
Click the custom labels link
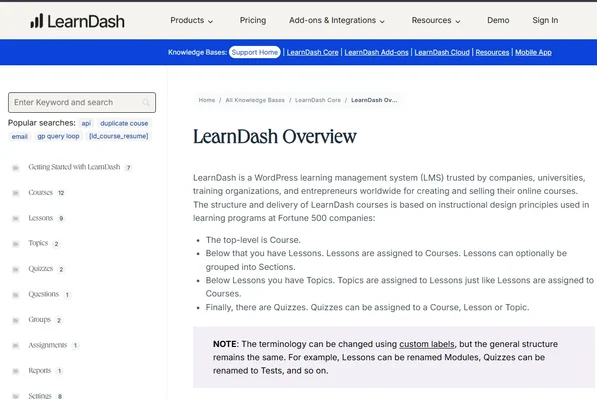point(427,344)
